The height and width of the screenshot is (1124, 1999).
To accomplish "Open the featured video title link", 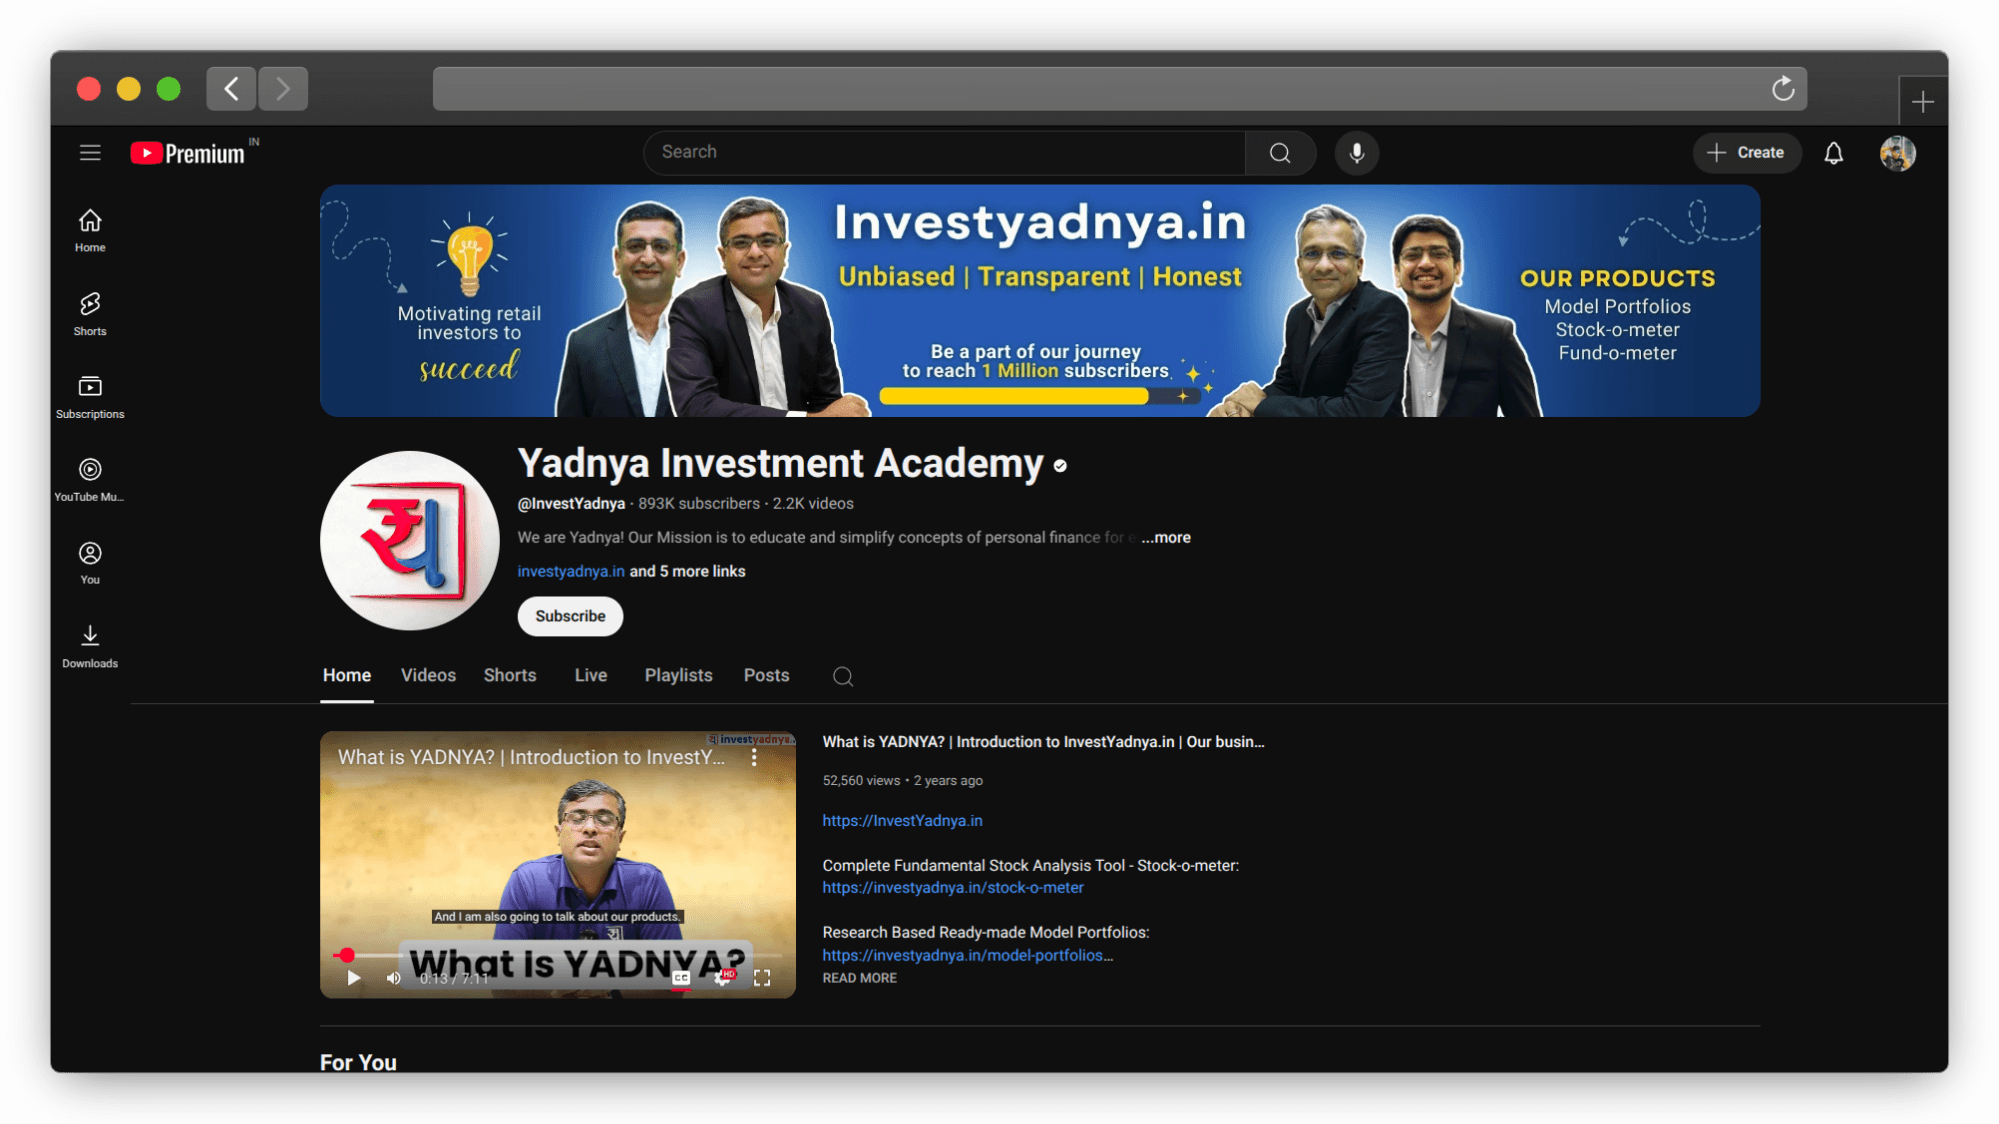I will [x=1043, y=742].
